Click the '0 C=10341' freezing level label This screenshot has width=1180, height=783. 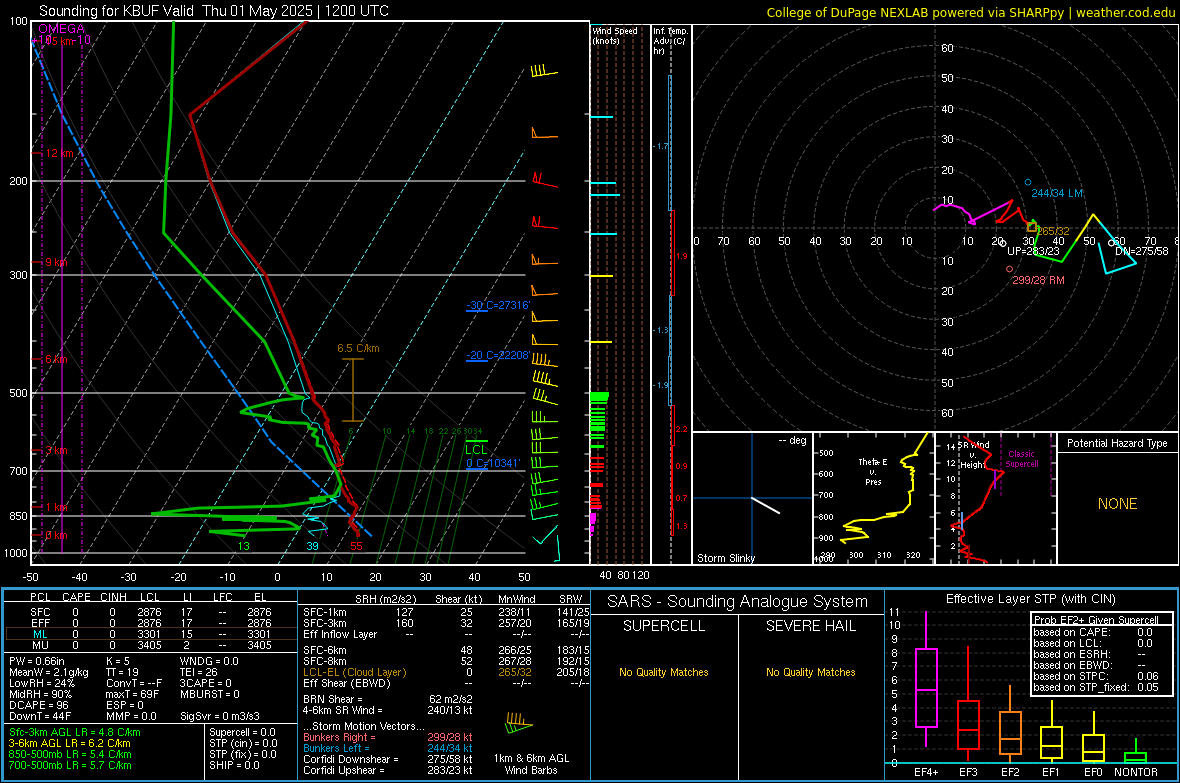[493, 463]
